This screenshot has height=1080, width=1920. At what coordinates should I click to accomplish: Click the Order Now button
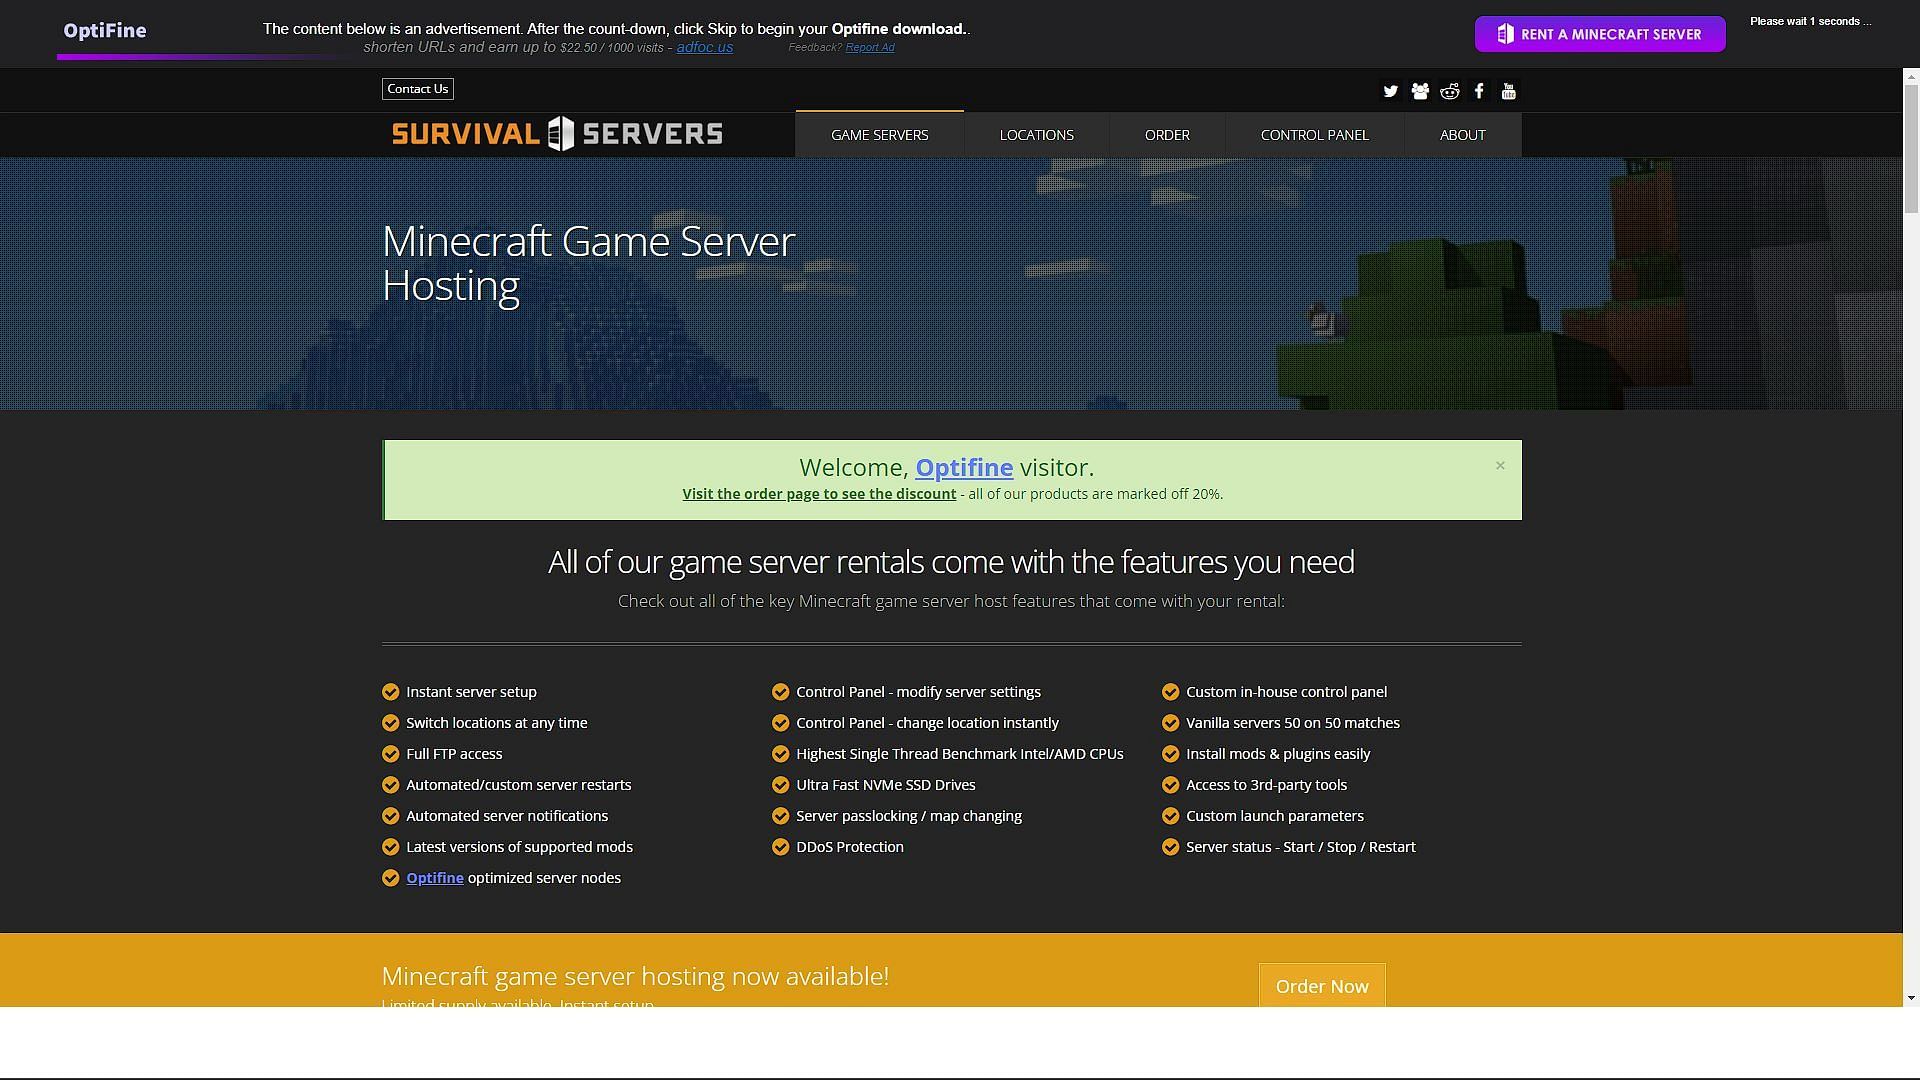click(x=1320, y=985)
